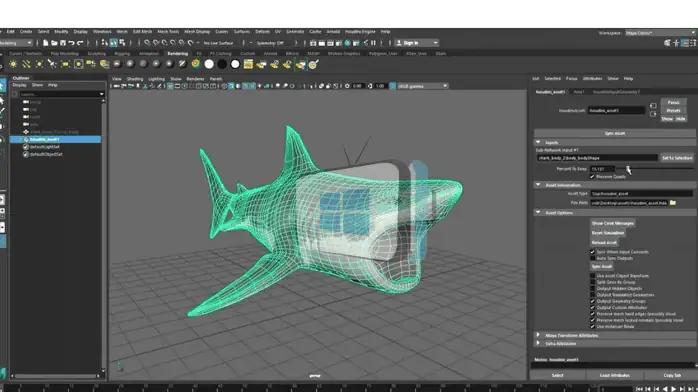Enable Split Geos By Group checkbox
Screen dimensions: 698x392
(x=592, y=282)
